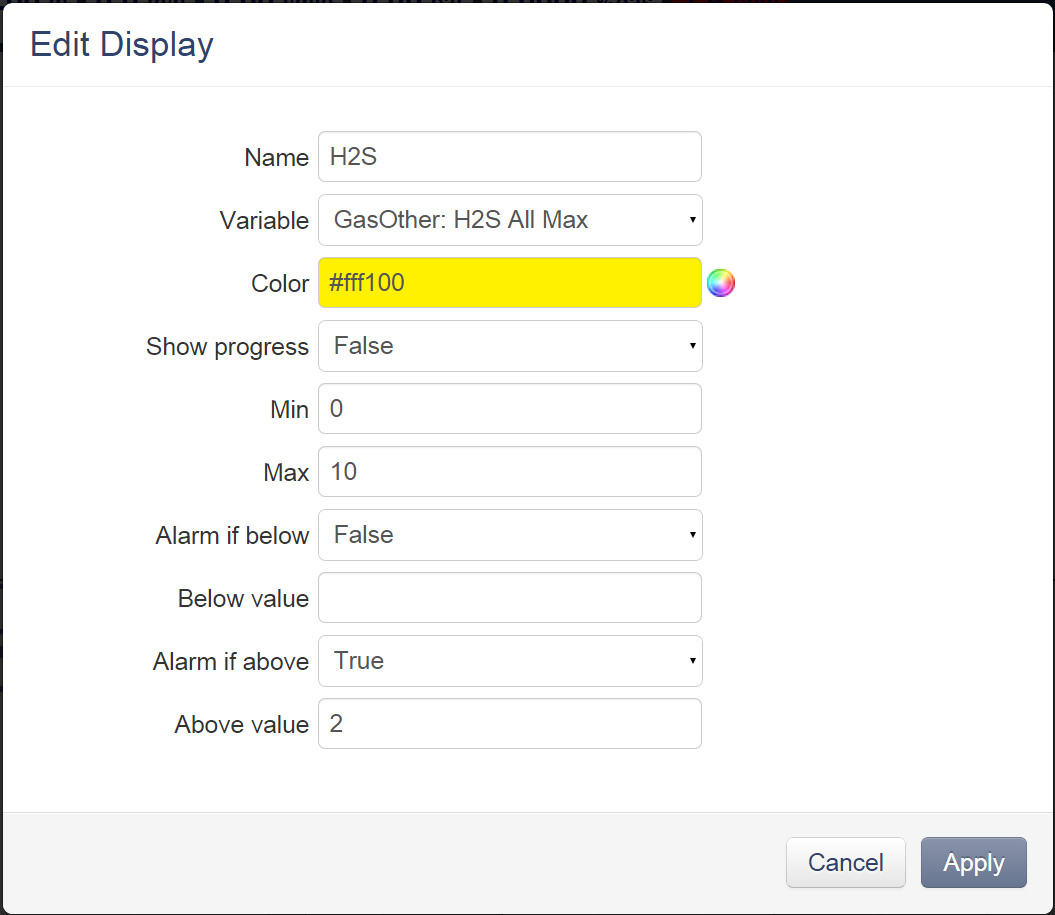This screenshot has height=915, width=1055.
Task: Open the Alarm if above dropdown
Action: coord(510,661)
